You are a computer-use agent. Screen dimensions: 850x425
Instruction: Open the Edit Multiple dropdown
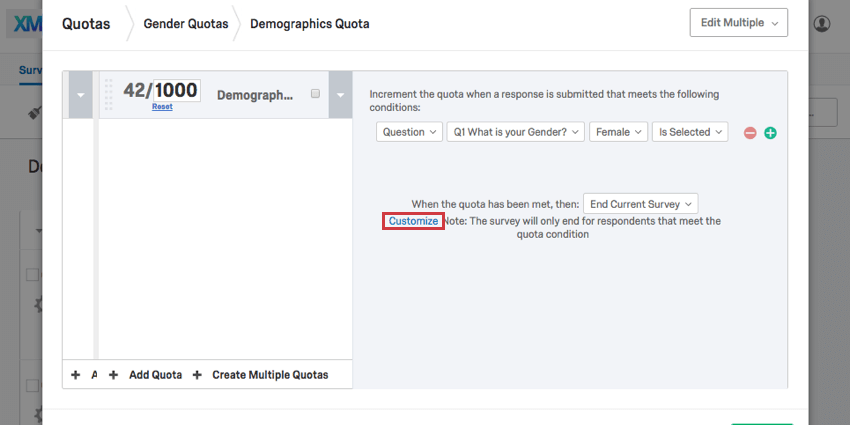(738, 23)
